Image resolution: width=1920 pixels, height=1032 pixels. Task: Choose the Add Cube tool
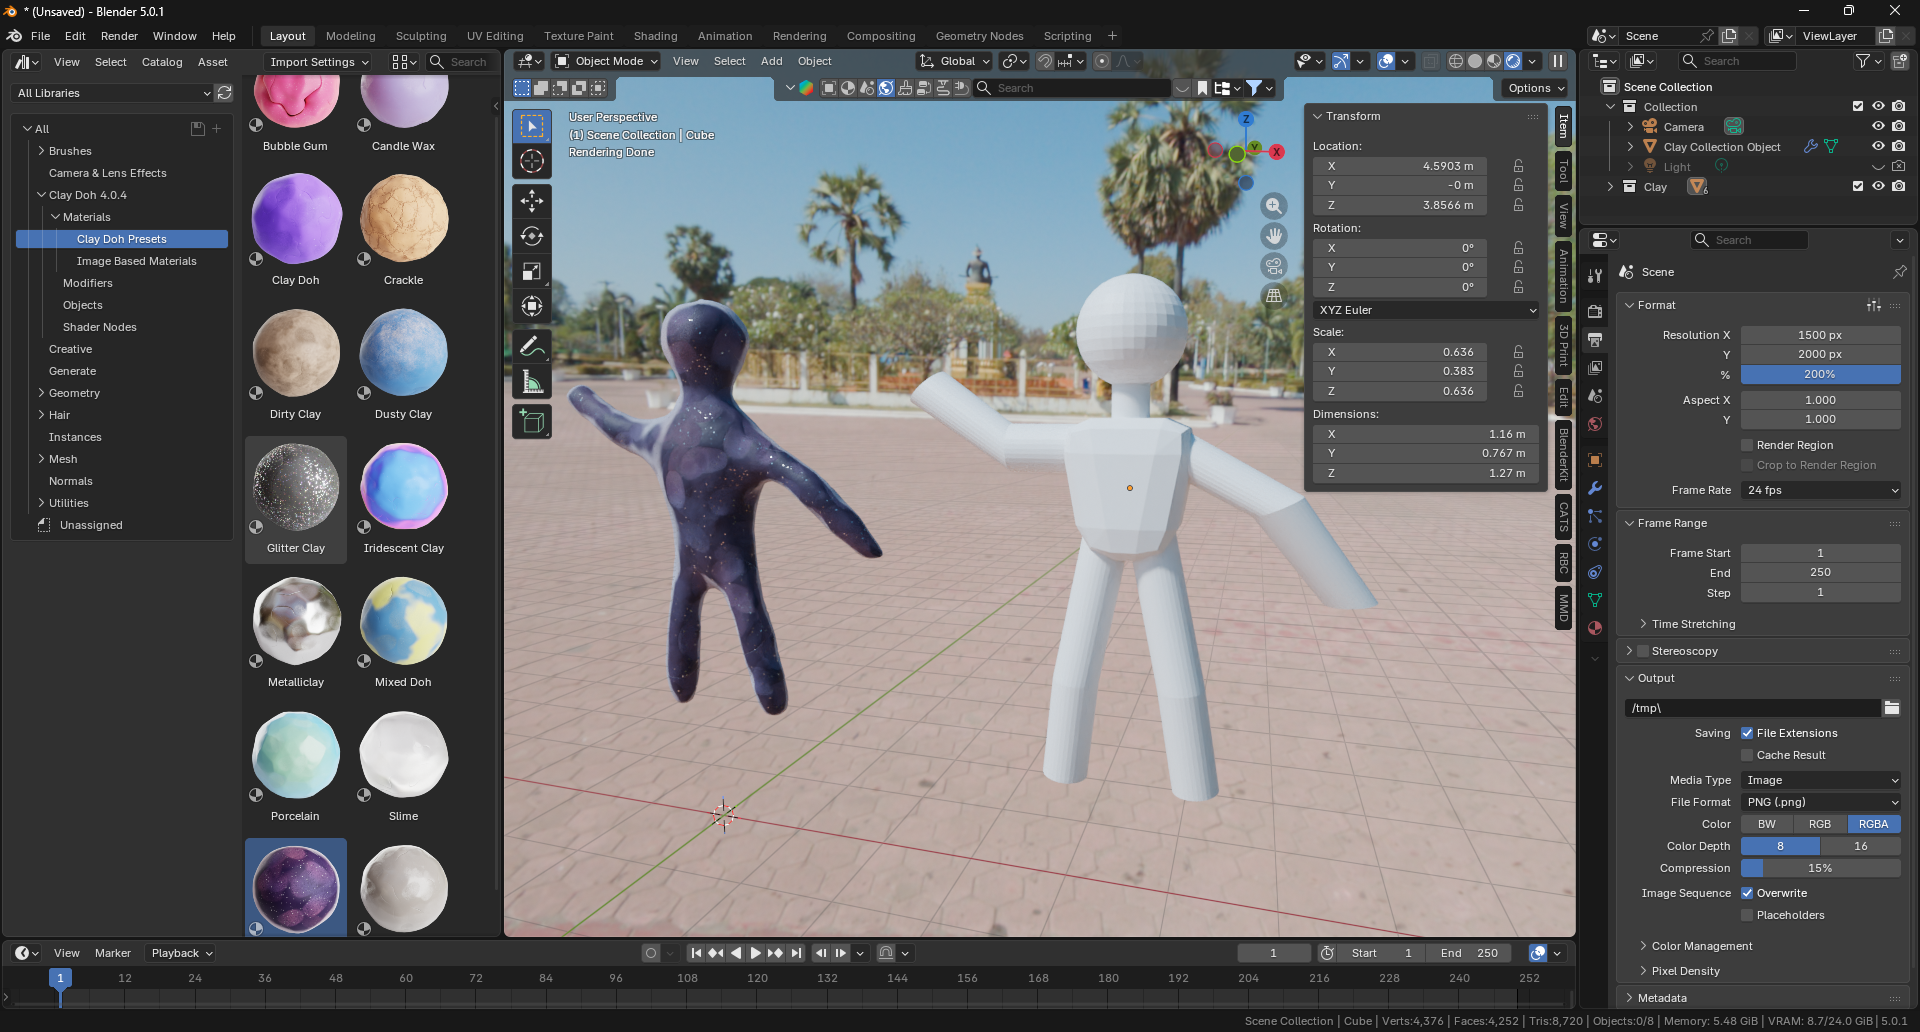pos(532,422)
